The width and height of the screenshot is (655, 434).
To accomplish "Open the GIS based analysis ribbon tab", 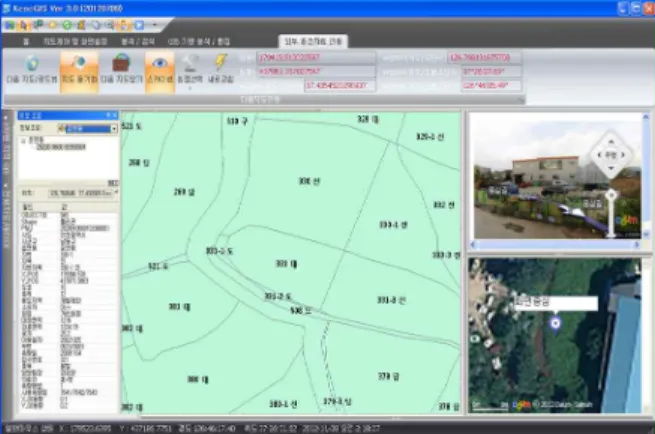I will (x=199, y=41).
